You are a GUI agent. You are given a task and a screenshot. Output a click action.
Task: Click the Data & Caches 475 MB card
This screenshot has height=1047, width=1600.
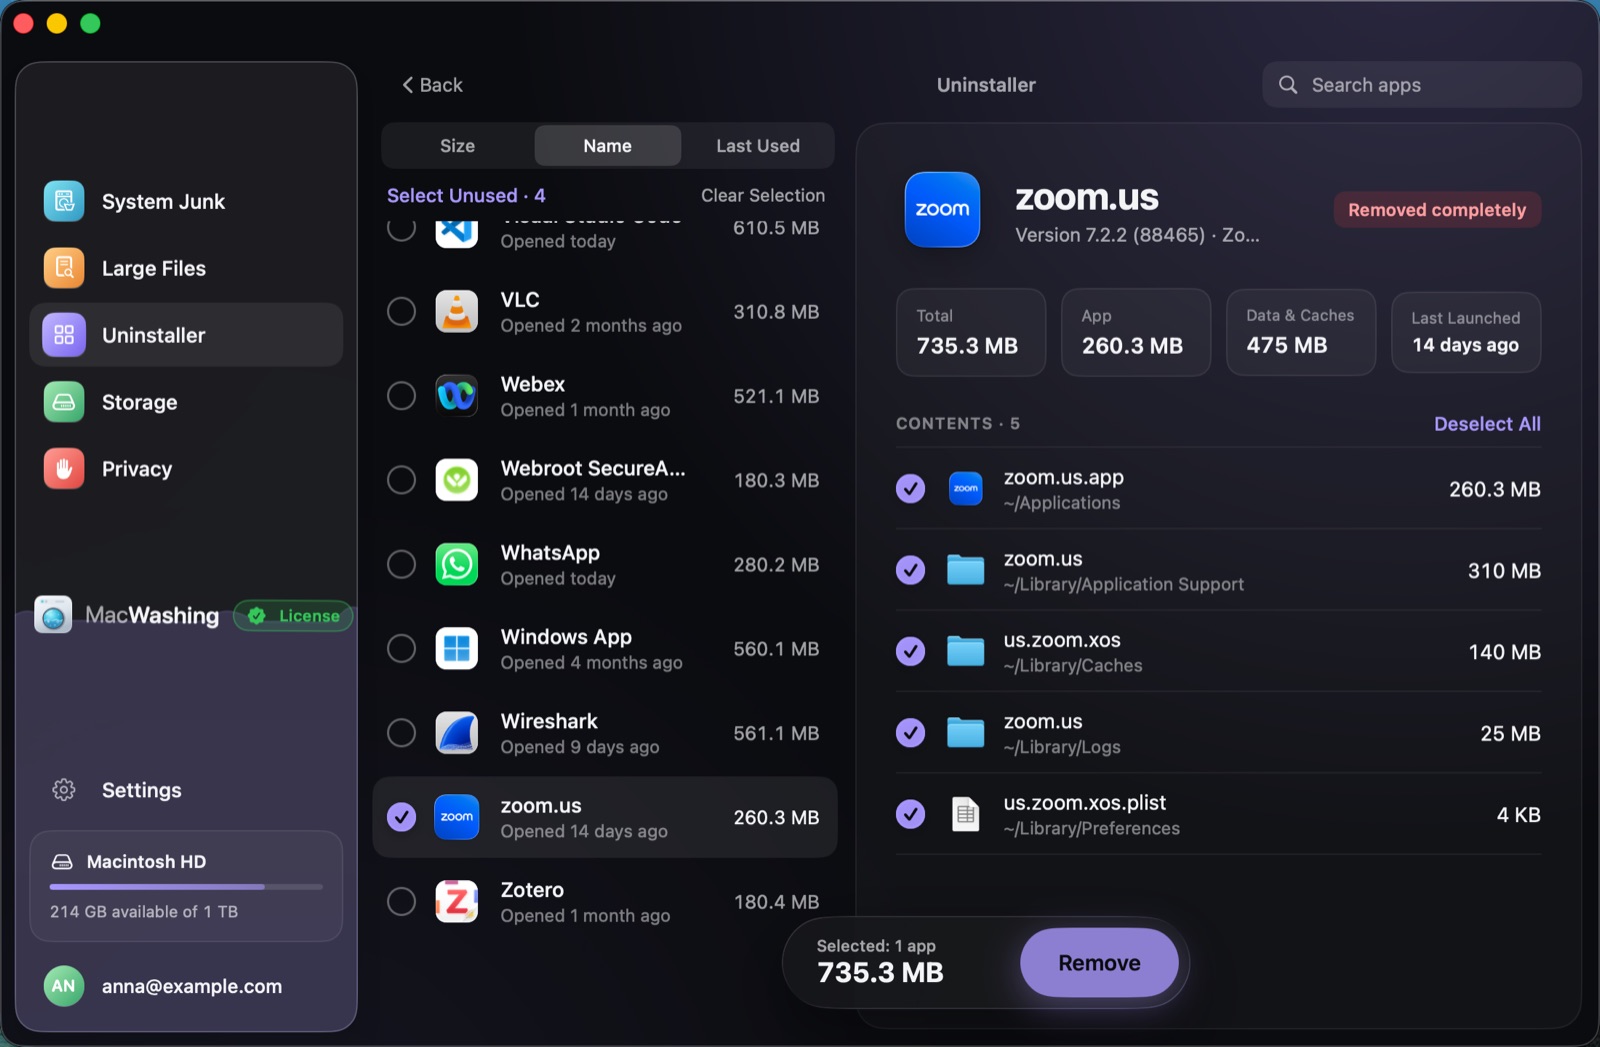1301,332
